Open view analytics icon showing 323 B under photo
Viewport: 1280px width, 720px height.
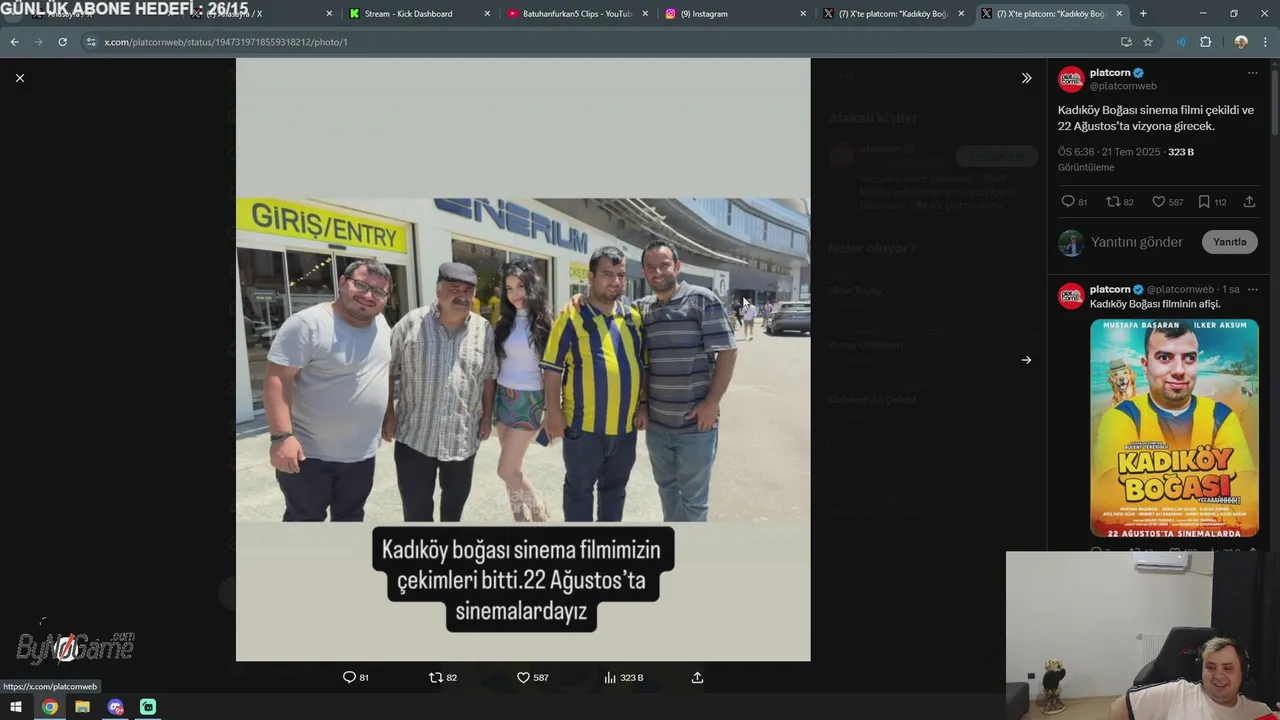(x=610, y=677)
